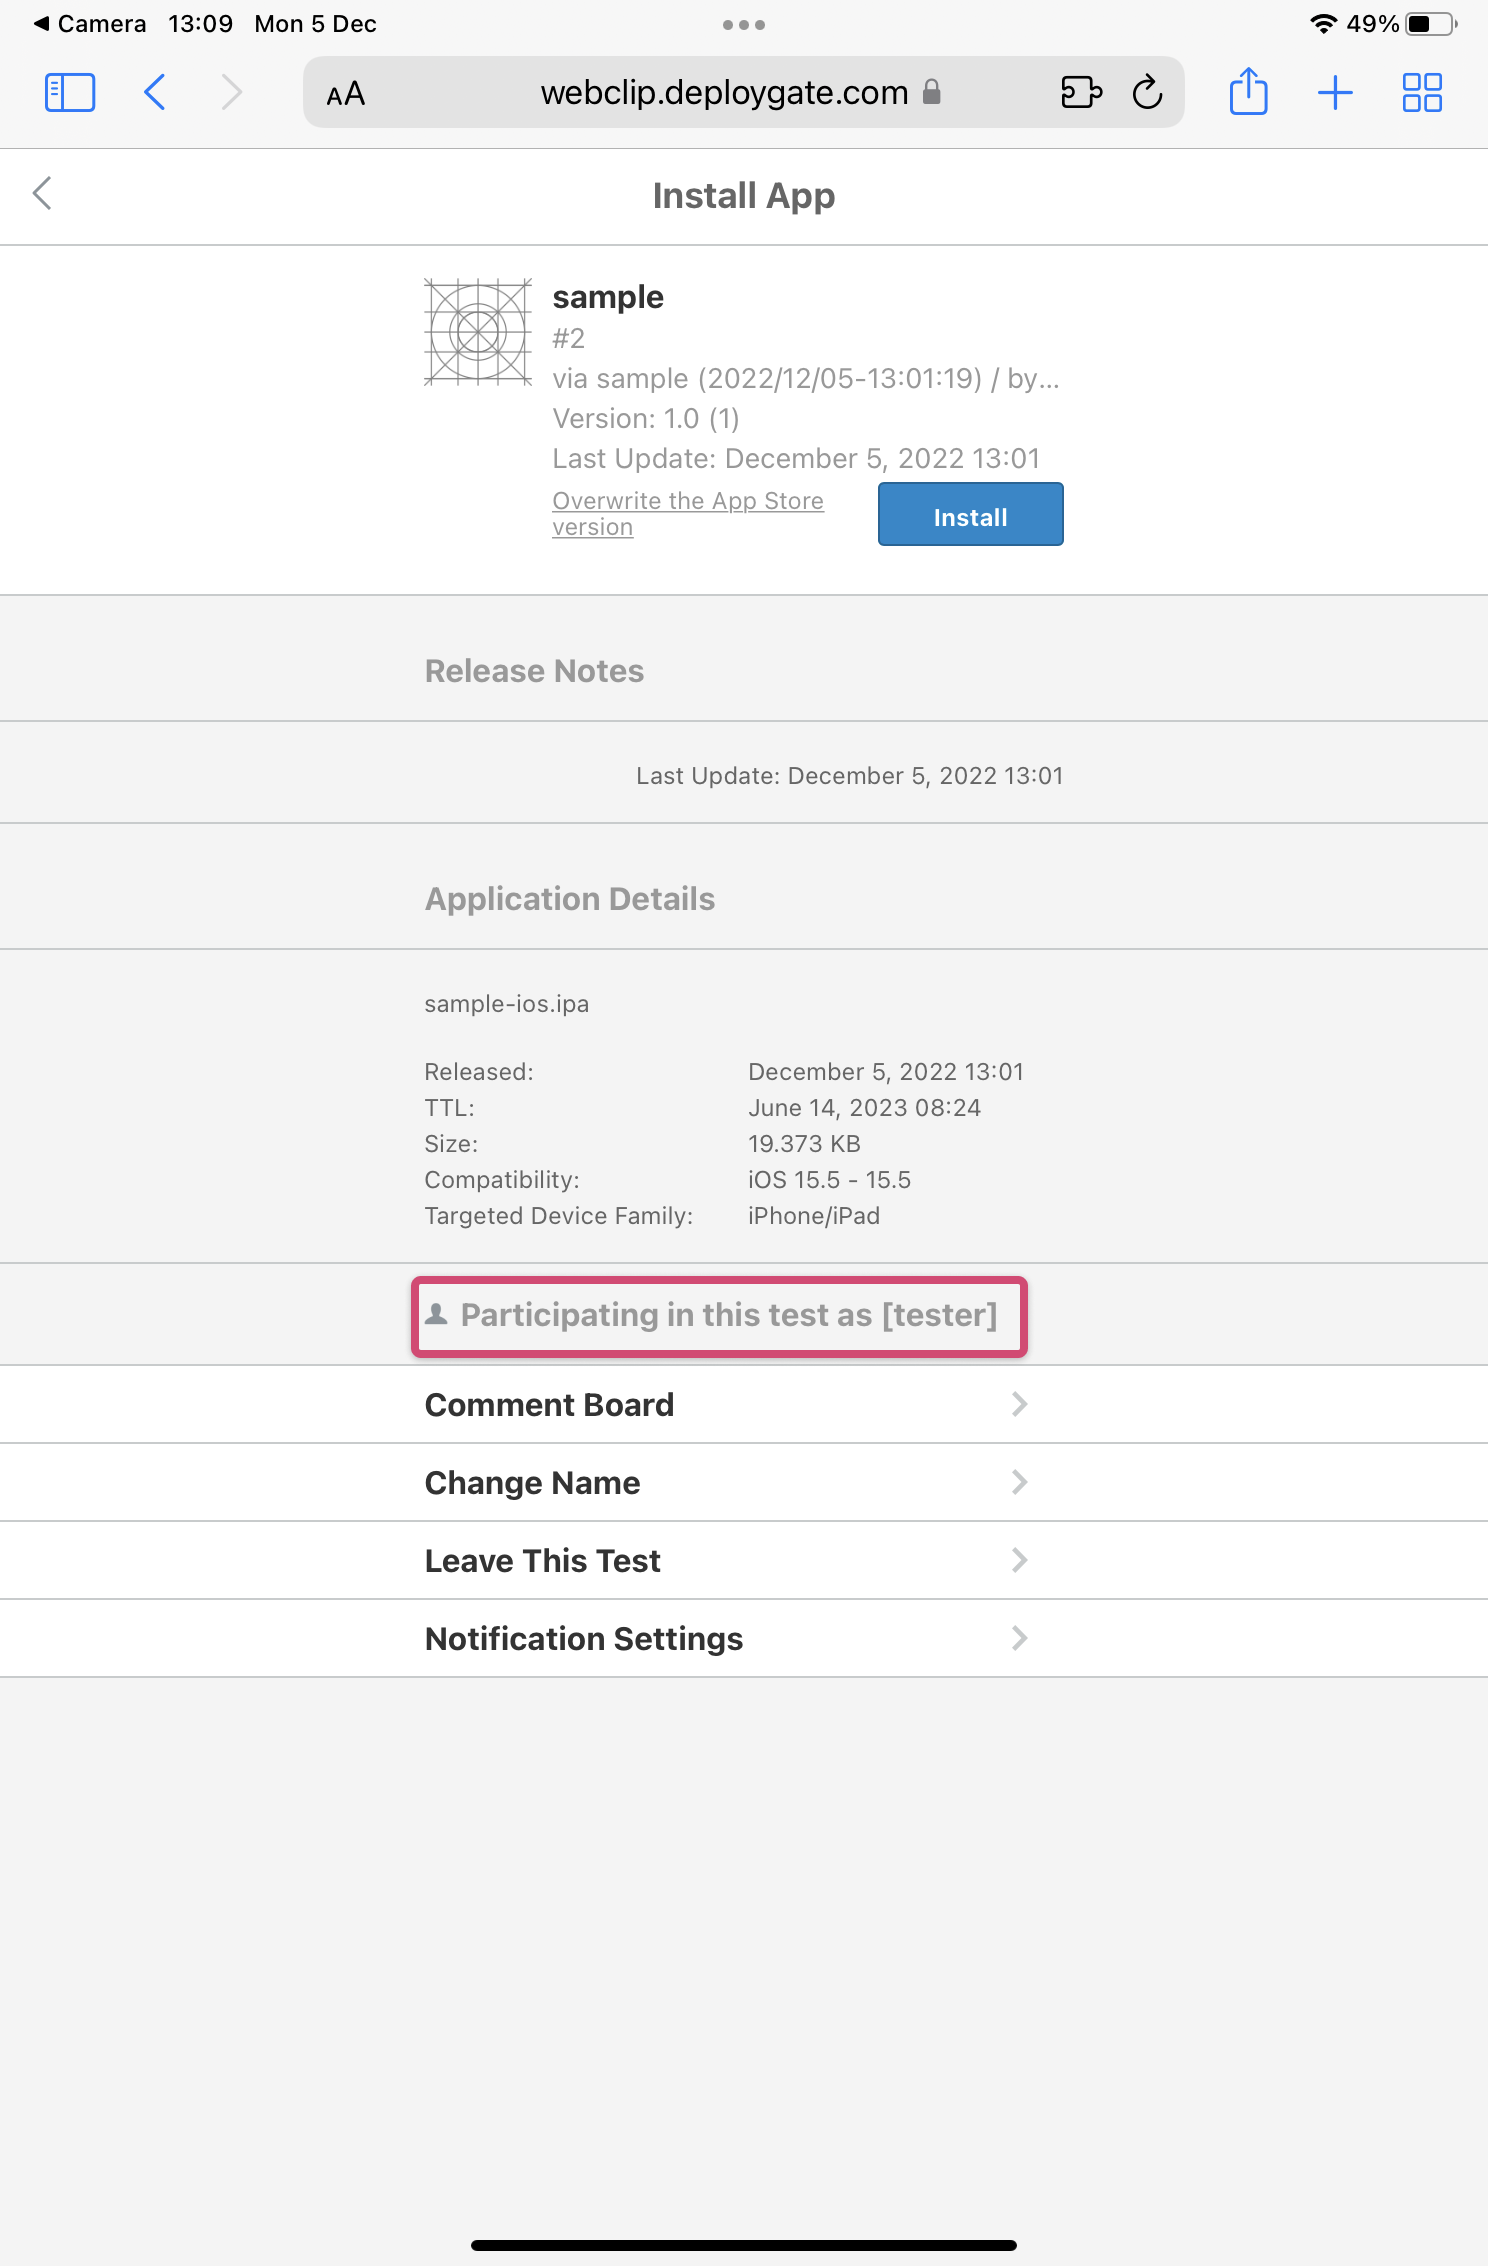Tap Safari's forward arrow

click(231, 92)
